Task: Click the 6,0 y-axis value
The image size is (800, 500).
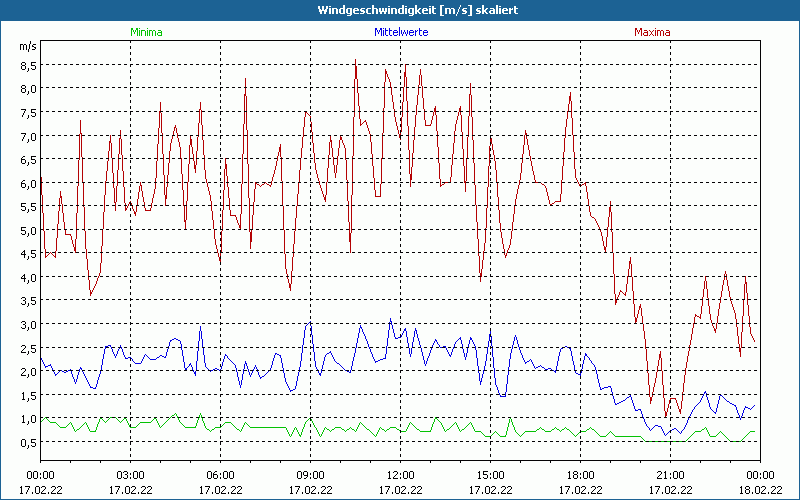Action: pyautogui.click(x=28, y=184)
